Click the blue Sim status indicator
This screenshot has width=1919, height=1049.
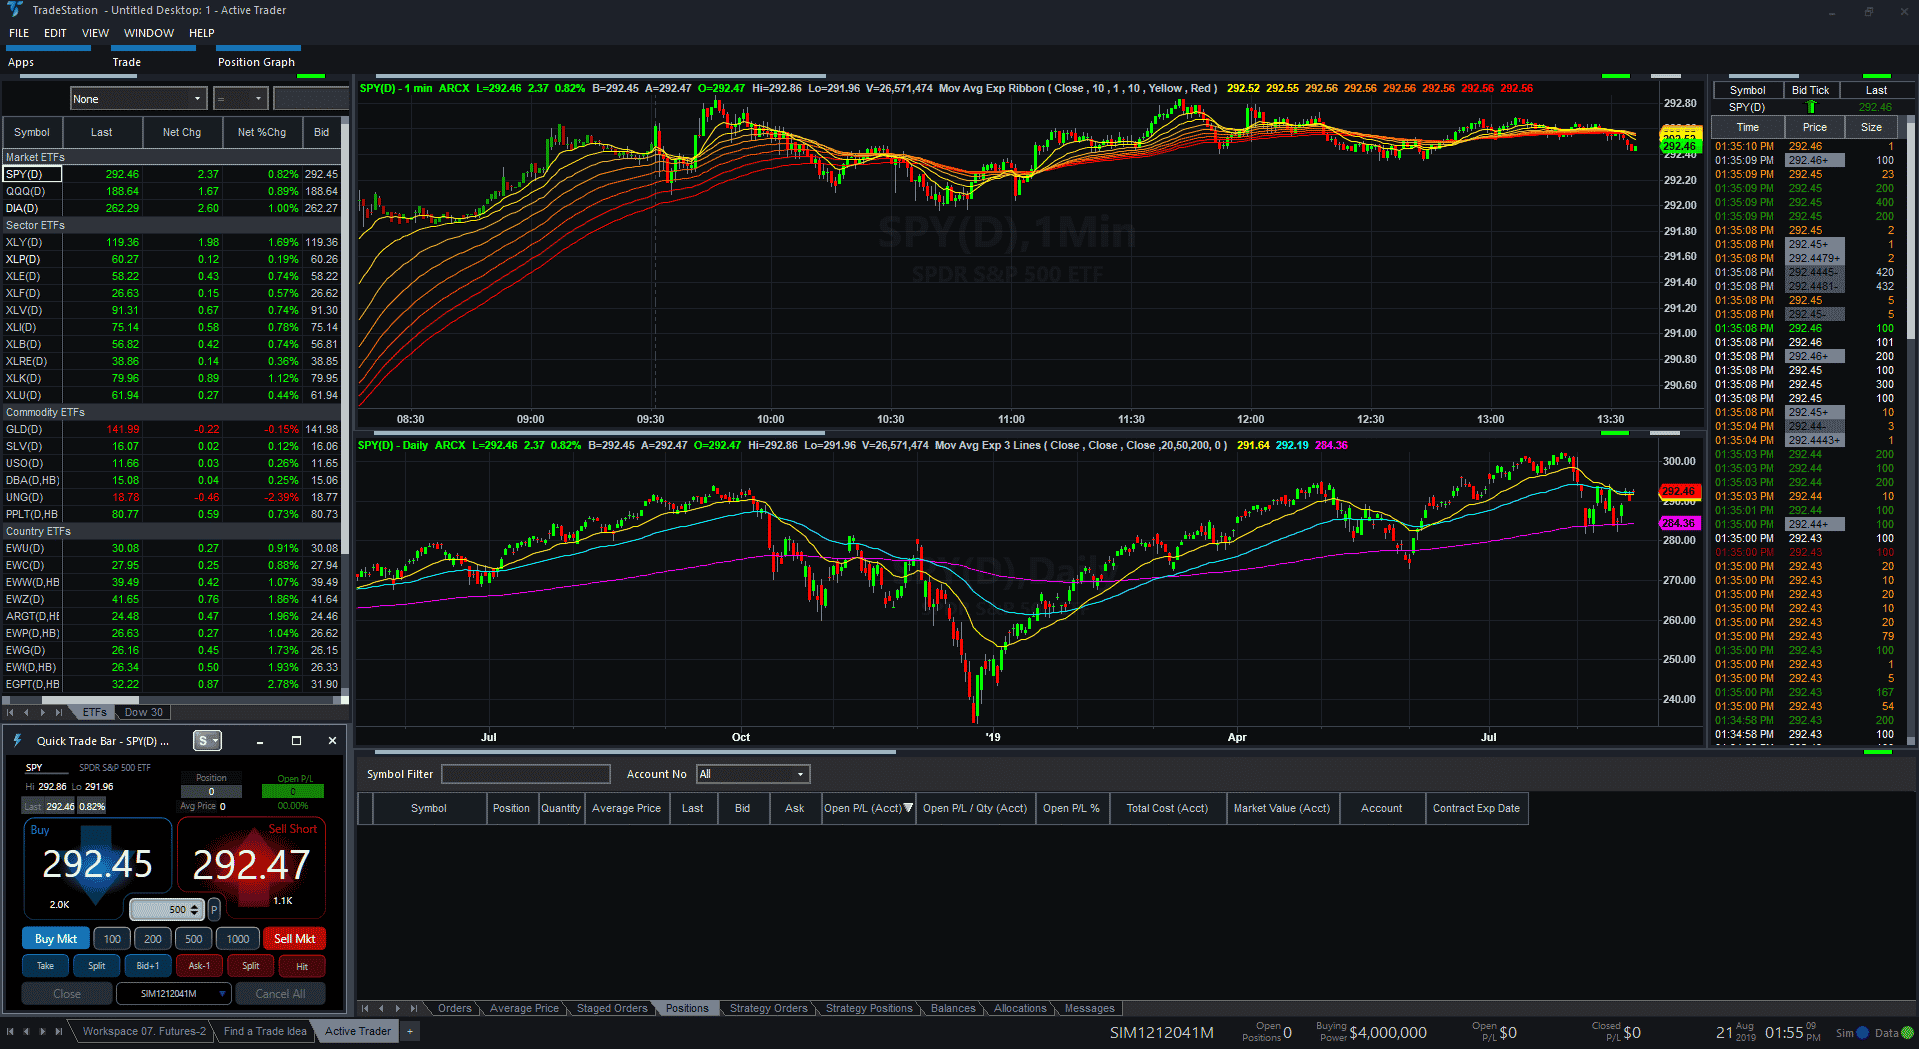1862,1033
